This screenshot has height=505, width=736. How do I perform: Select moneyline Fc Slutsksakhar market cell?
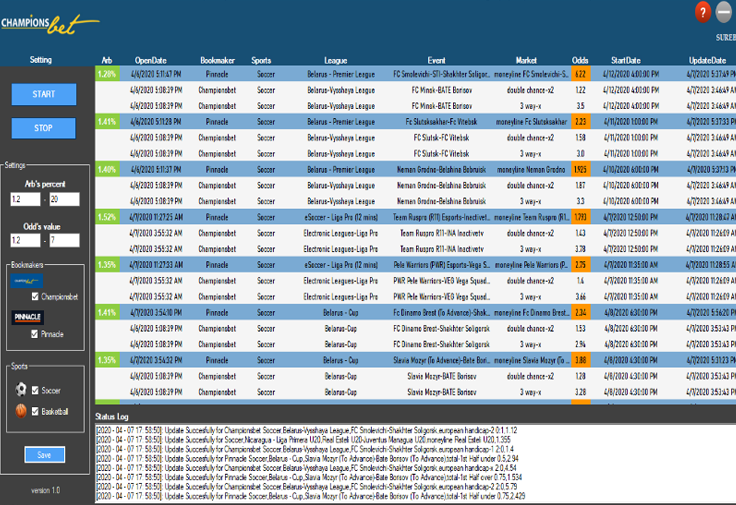pyautogui.click(x=531, y=122)
